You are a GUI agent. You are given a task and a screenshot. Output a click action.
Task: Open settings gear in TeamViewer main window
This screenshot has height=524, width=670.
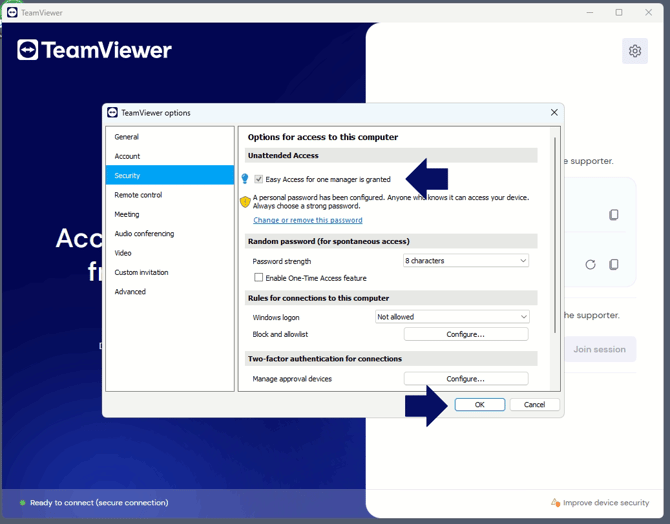click(x=635, y=51)
